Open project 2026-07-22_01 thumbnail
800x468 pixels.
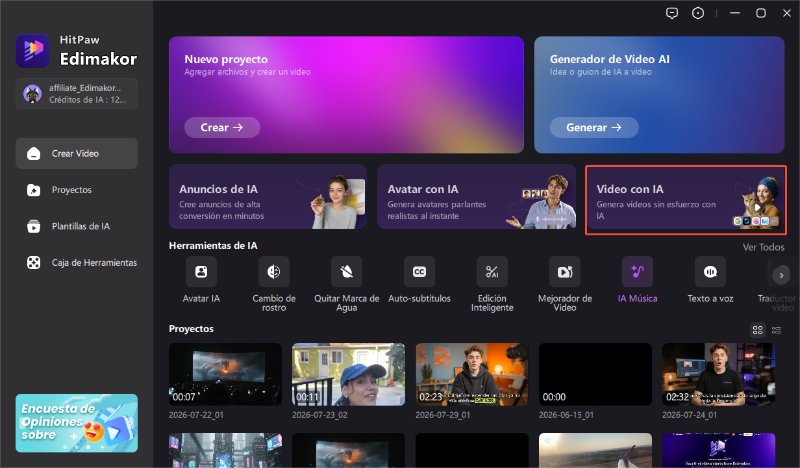coord(225,375)
